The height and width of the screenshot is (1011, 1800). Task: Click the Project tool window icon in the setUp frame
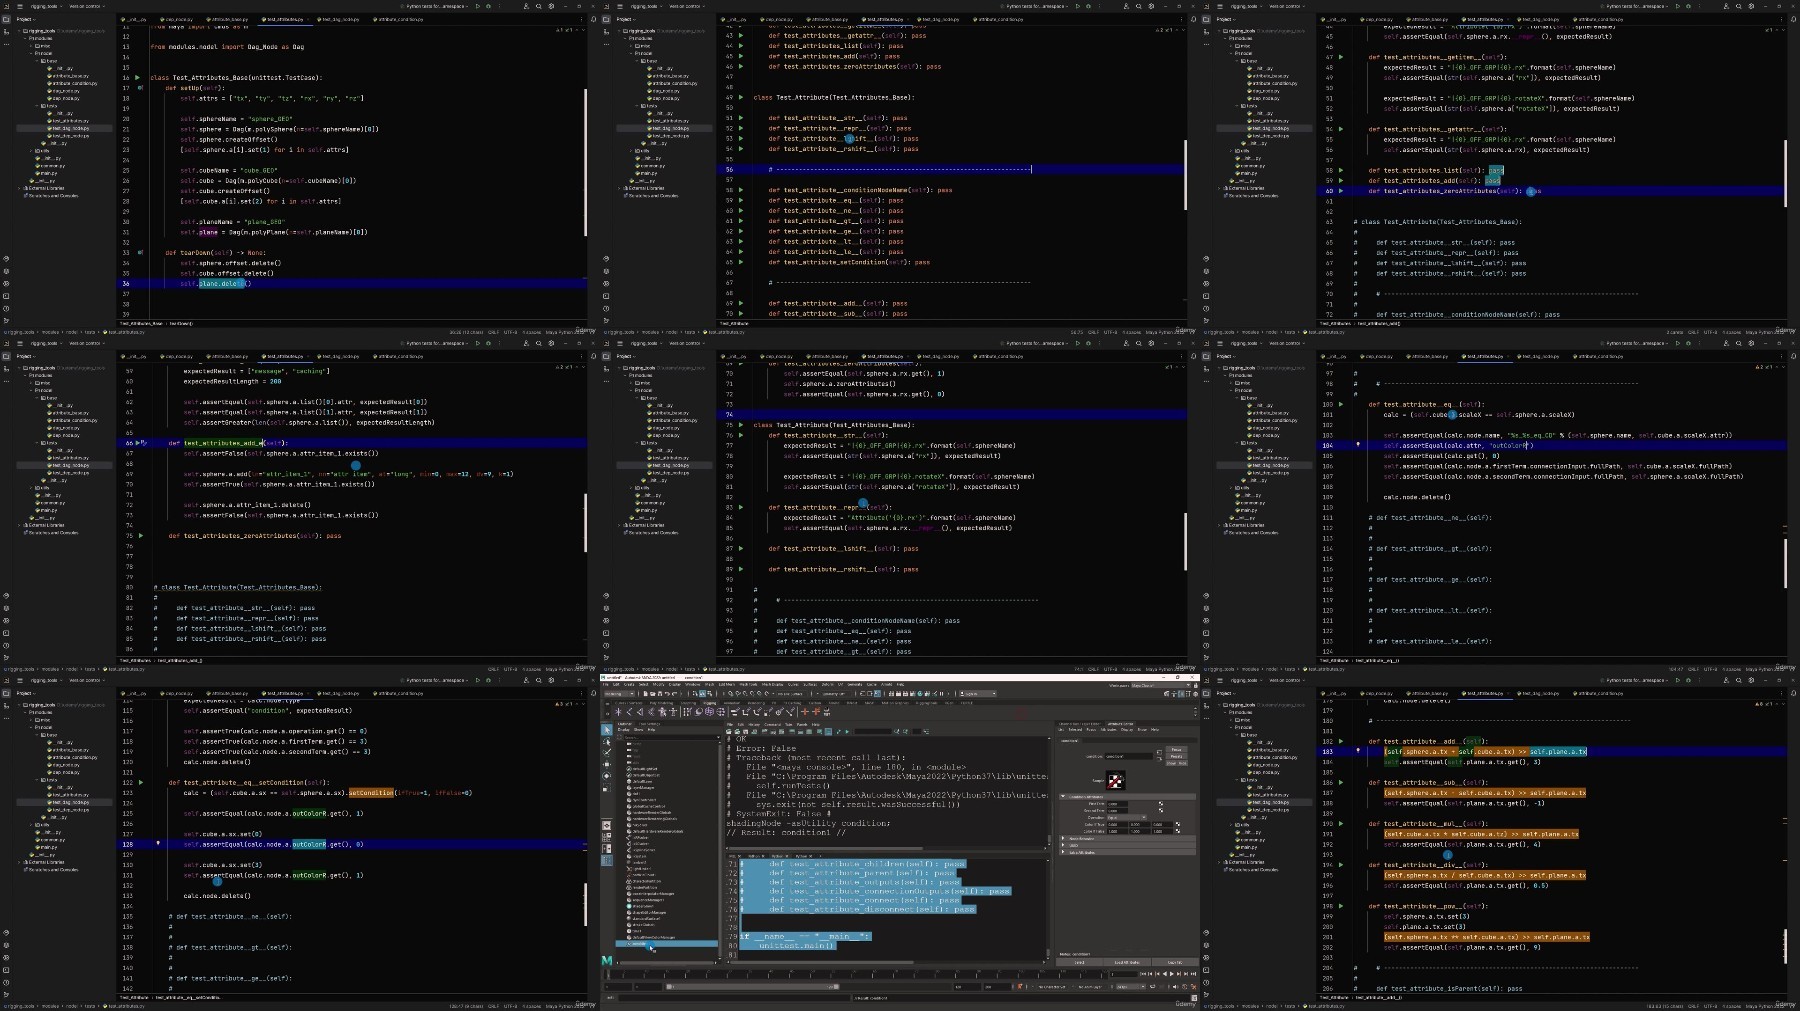(6, 19)
